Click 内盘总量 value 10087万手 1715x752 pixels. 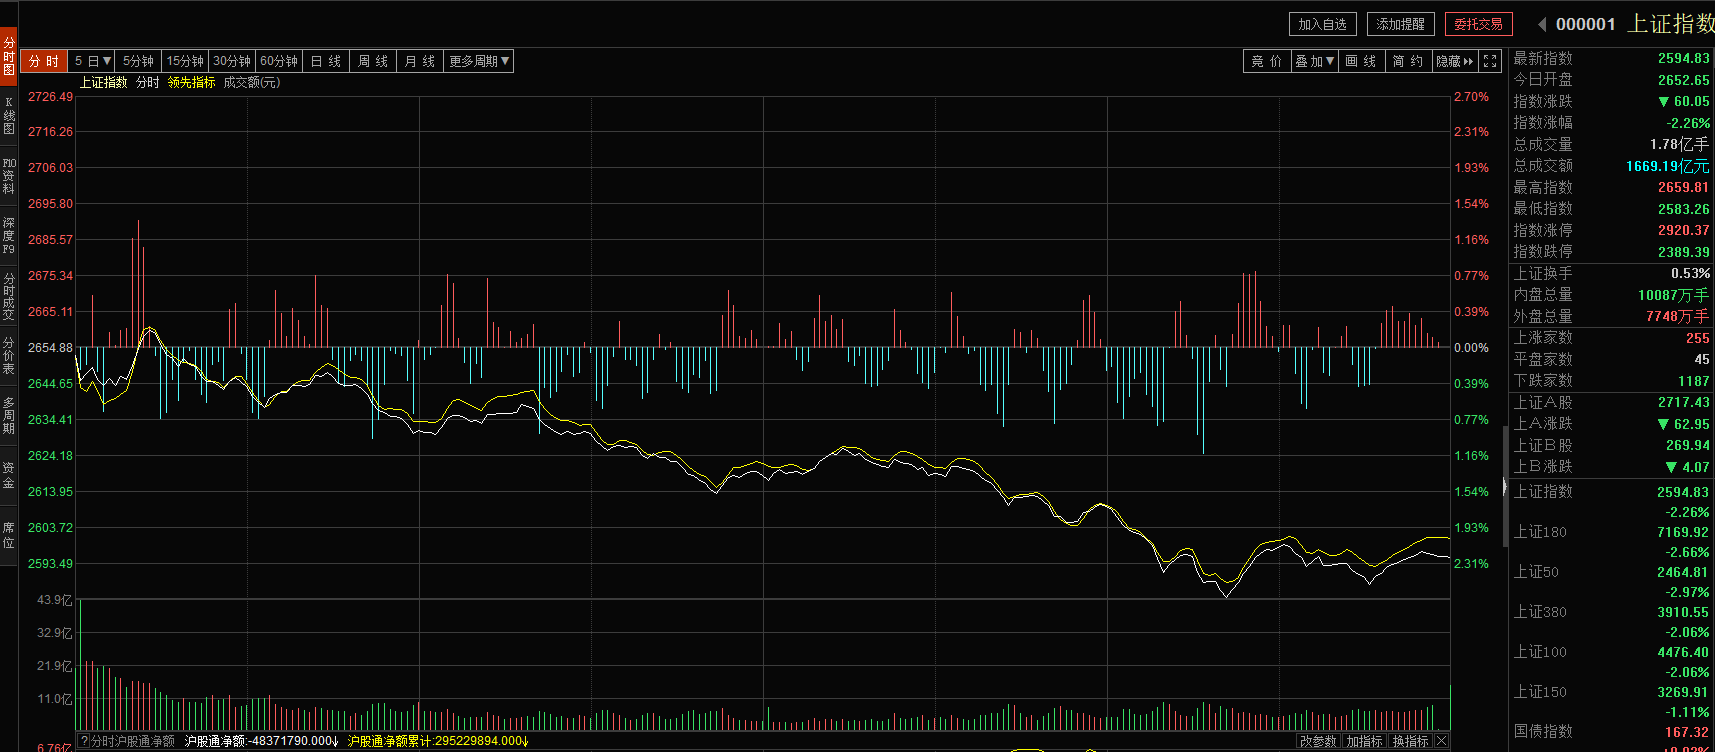[1673, 295]
